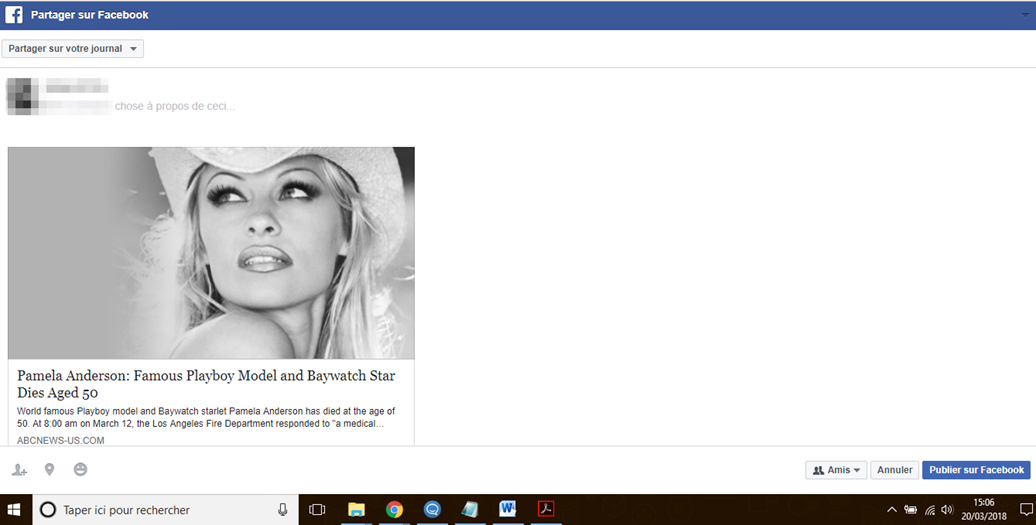1036x525 pixels.
Task: Open Adobe Acrobat Reader from the taskbar
Action: pyautogui.click(x=546, y=509)
